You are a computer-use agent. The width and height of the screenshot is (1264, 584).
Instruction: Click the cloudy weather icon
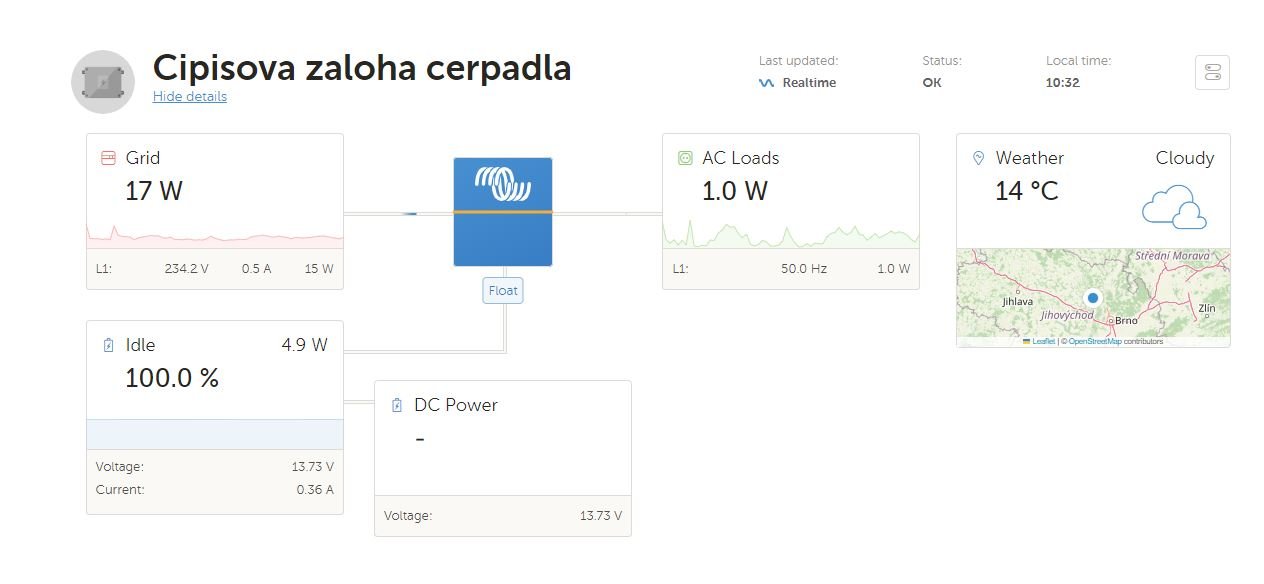click(1173, 206)
